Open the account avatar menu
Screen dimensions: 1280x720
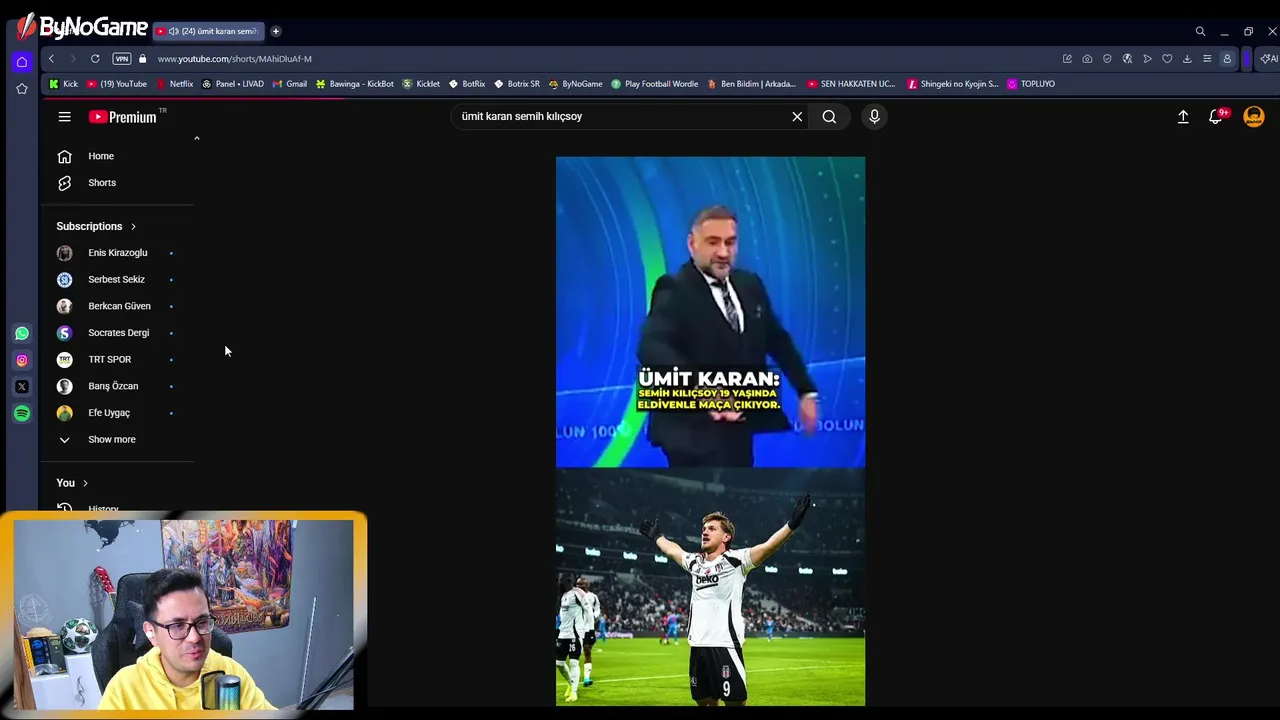point(1253,117)
